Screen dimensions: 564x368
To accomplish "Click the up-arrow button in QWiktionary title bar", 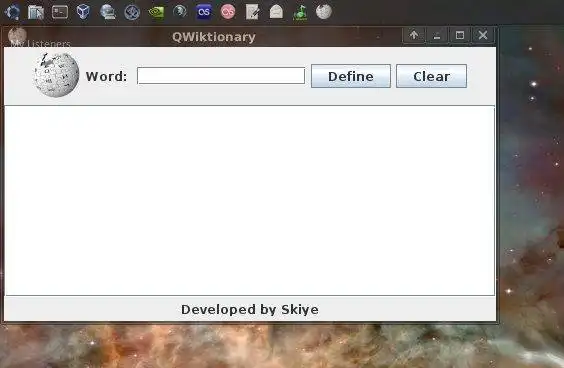I will click(x=414, y=35).
